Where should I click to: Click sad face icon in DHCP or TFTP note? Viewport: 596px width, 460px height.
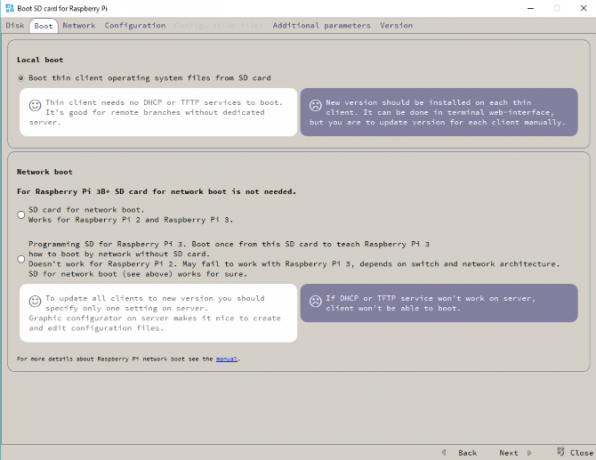click(315, 301)
